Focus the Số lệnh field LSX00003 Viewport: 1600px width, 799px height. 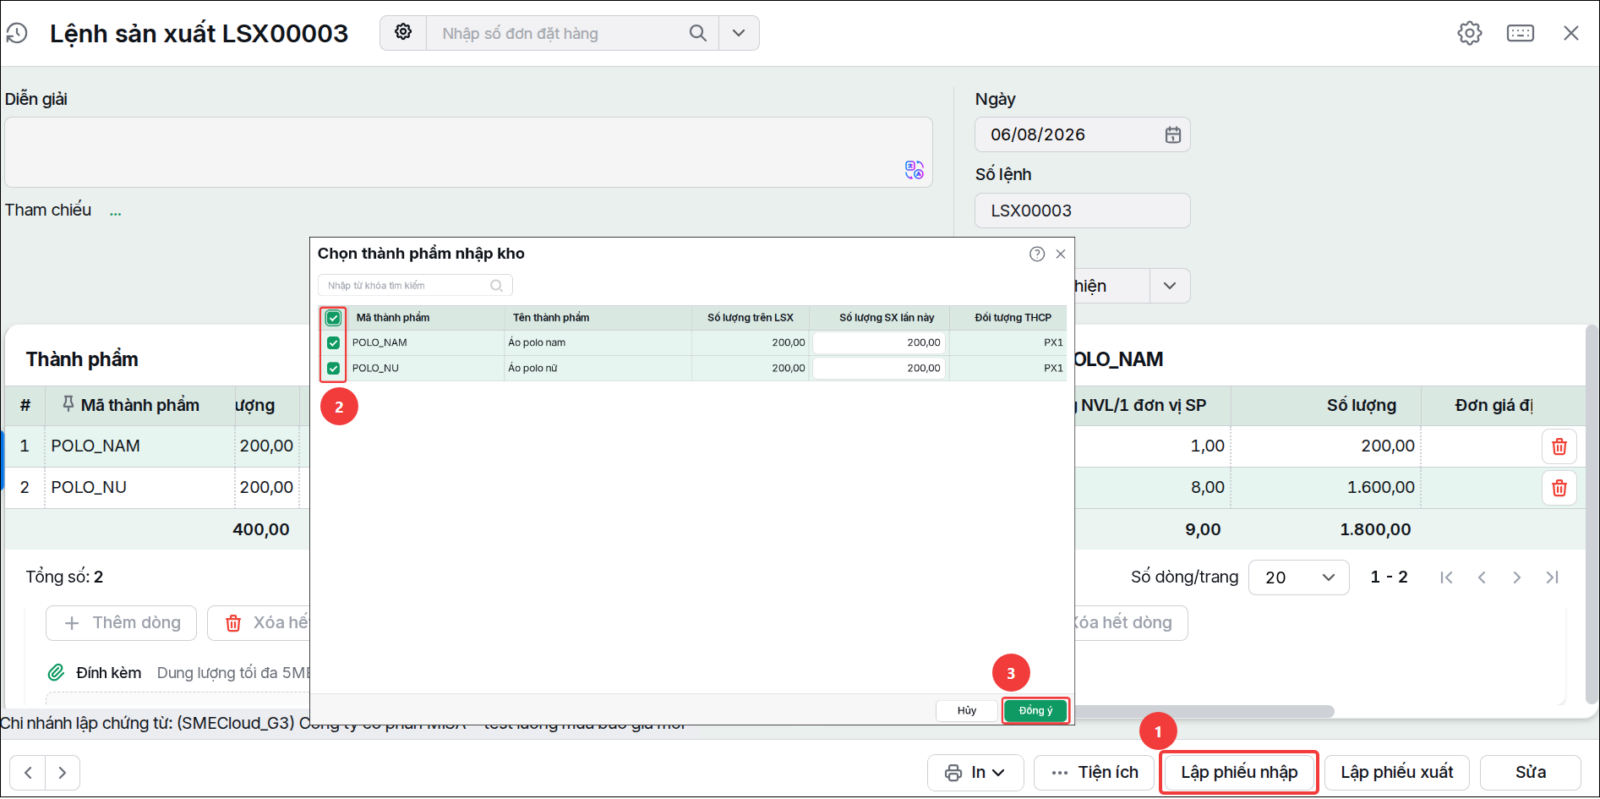pos(1082,211)
